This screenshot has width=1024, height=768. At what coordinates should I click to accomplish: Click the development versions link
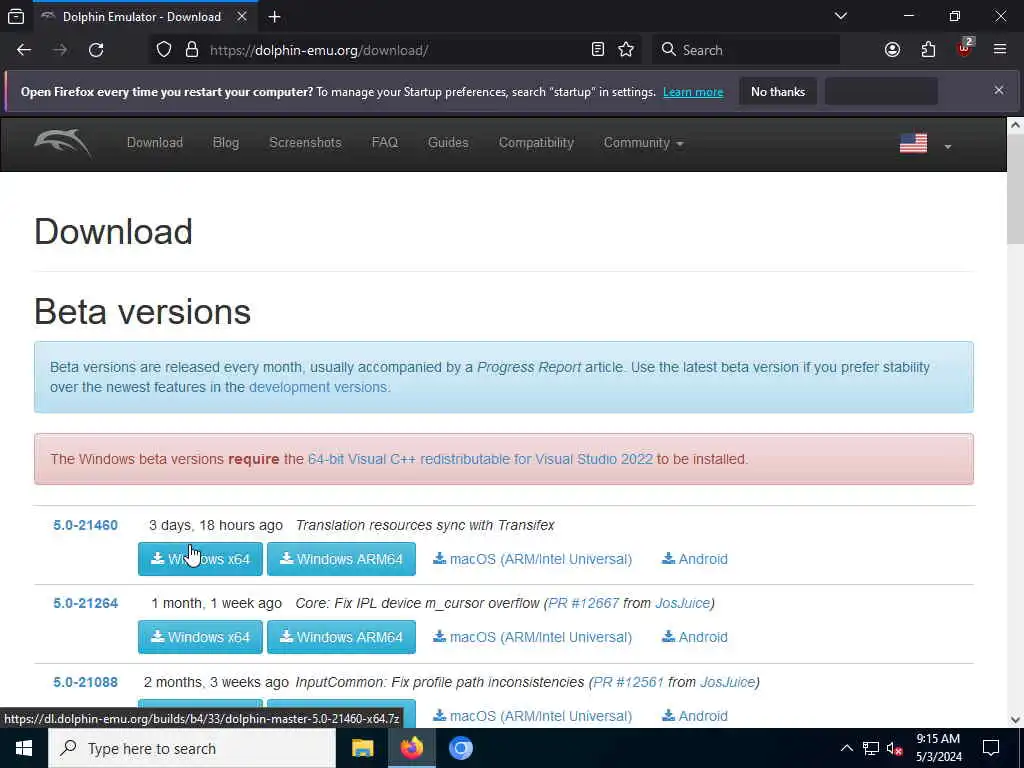(318, 387)
